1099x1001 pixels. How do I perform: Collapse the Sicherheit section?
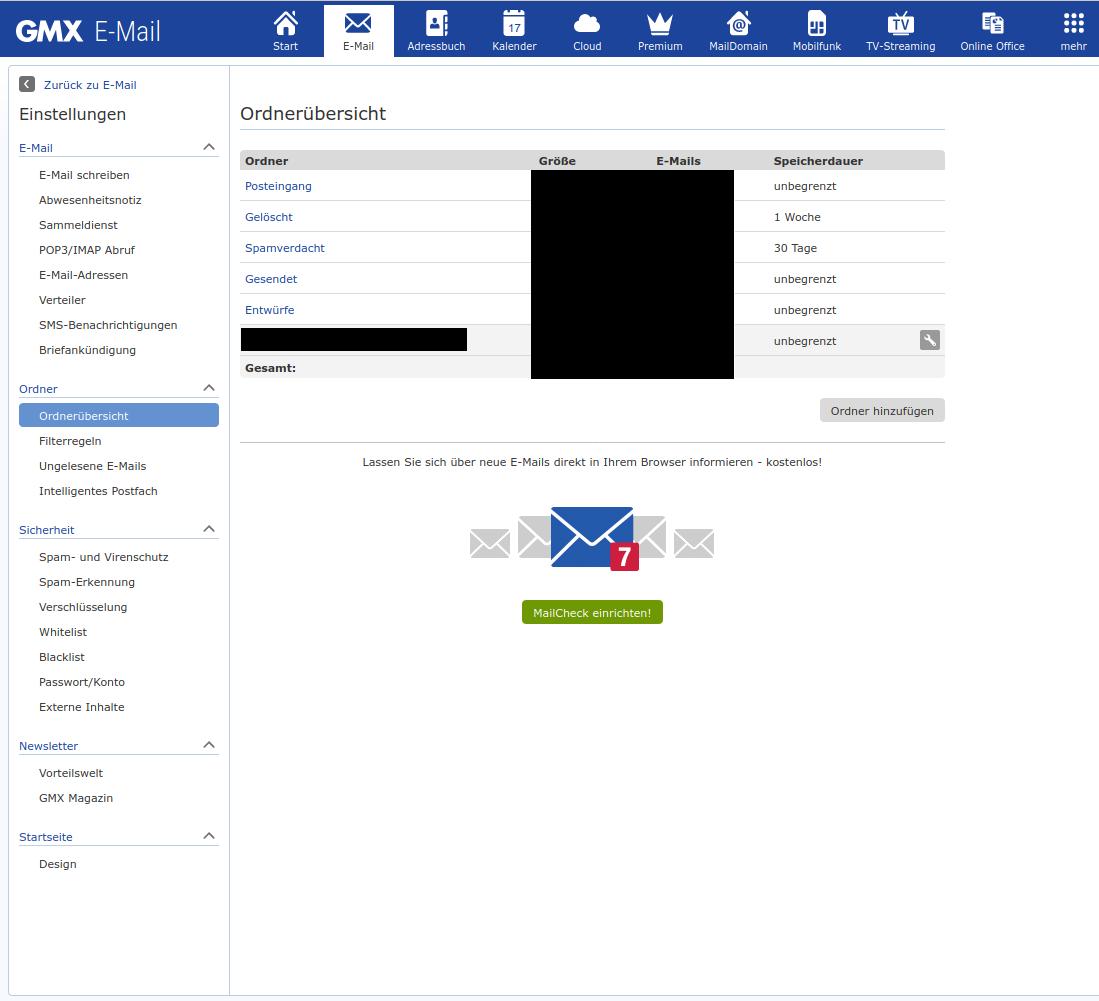click(x=209, y=529)
